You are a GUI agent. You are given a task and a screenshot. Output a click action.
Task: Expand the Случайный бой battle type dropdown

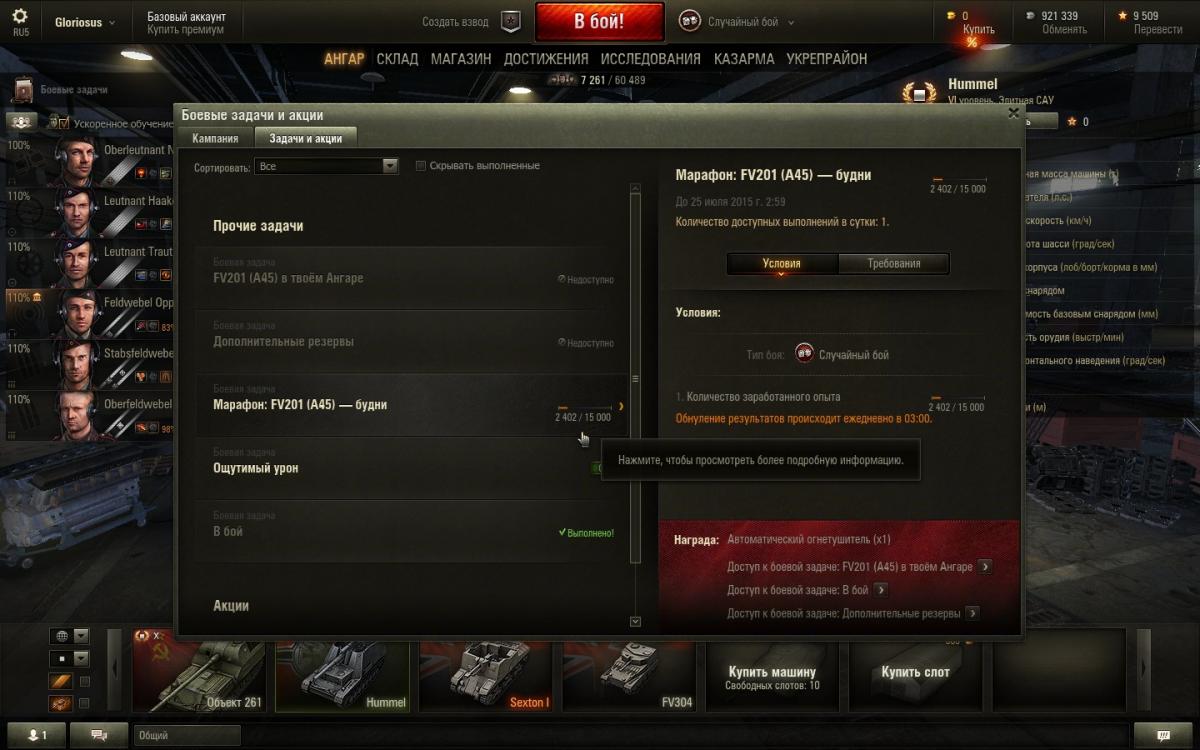(736, 21)
